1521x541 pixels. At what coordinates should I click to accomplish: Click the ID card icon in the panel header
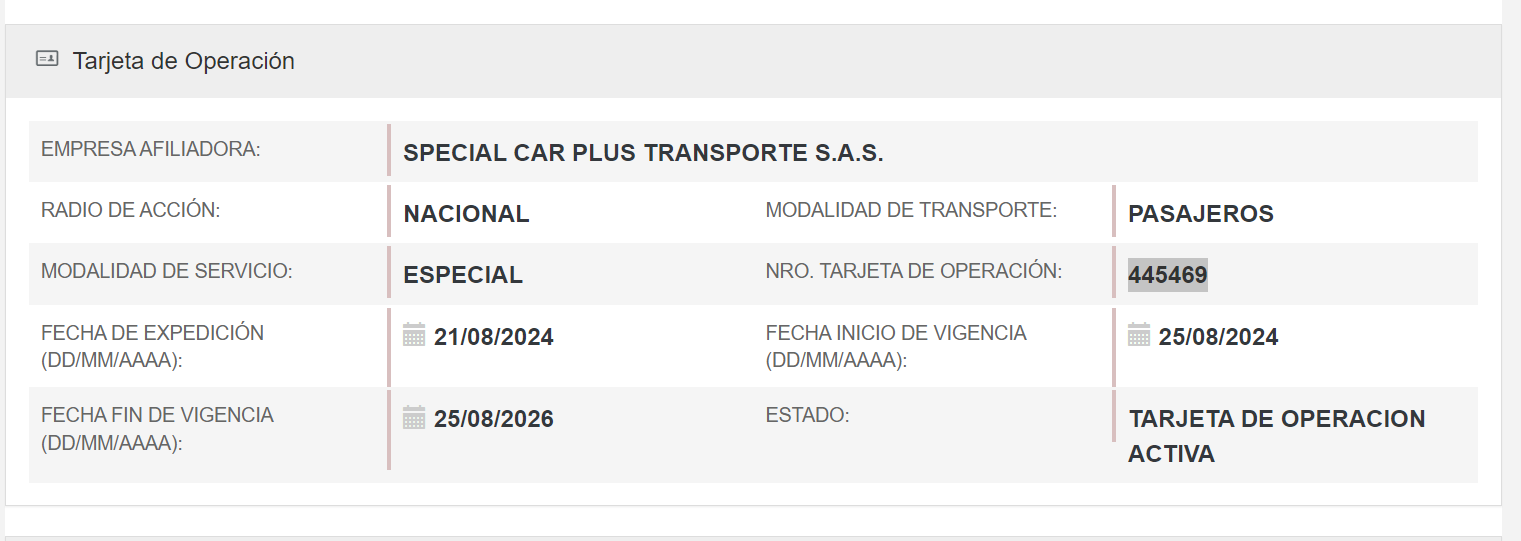[47, 59]
